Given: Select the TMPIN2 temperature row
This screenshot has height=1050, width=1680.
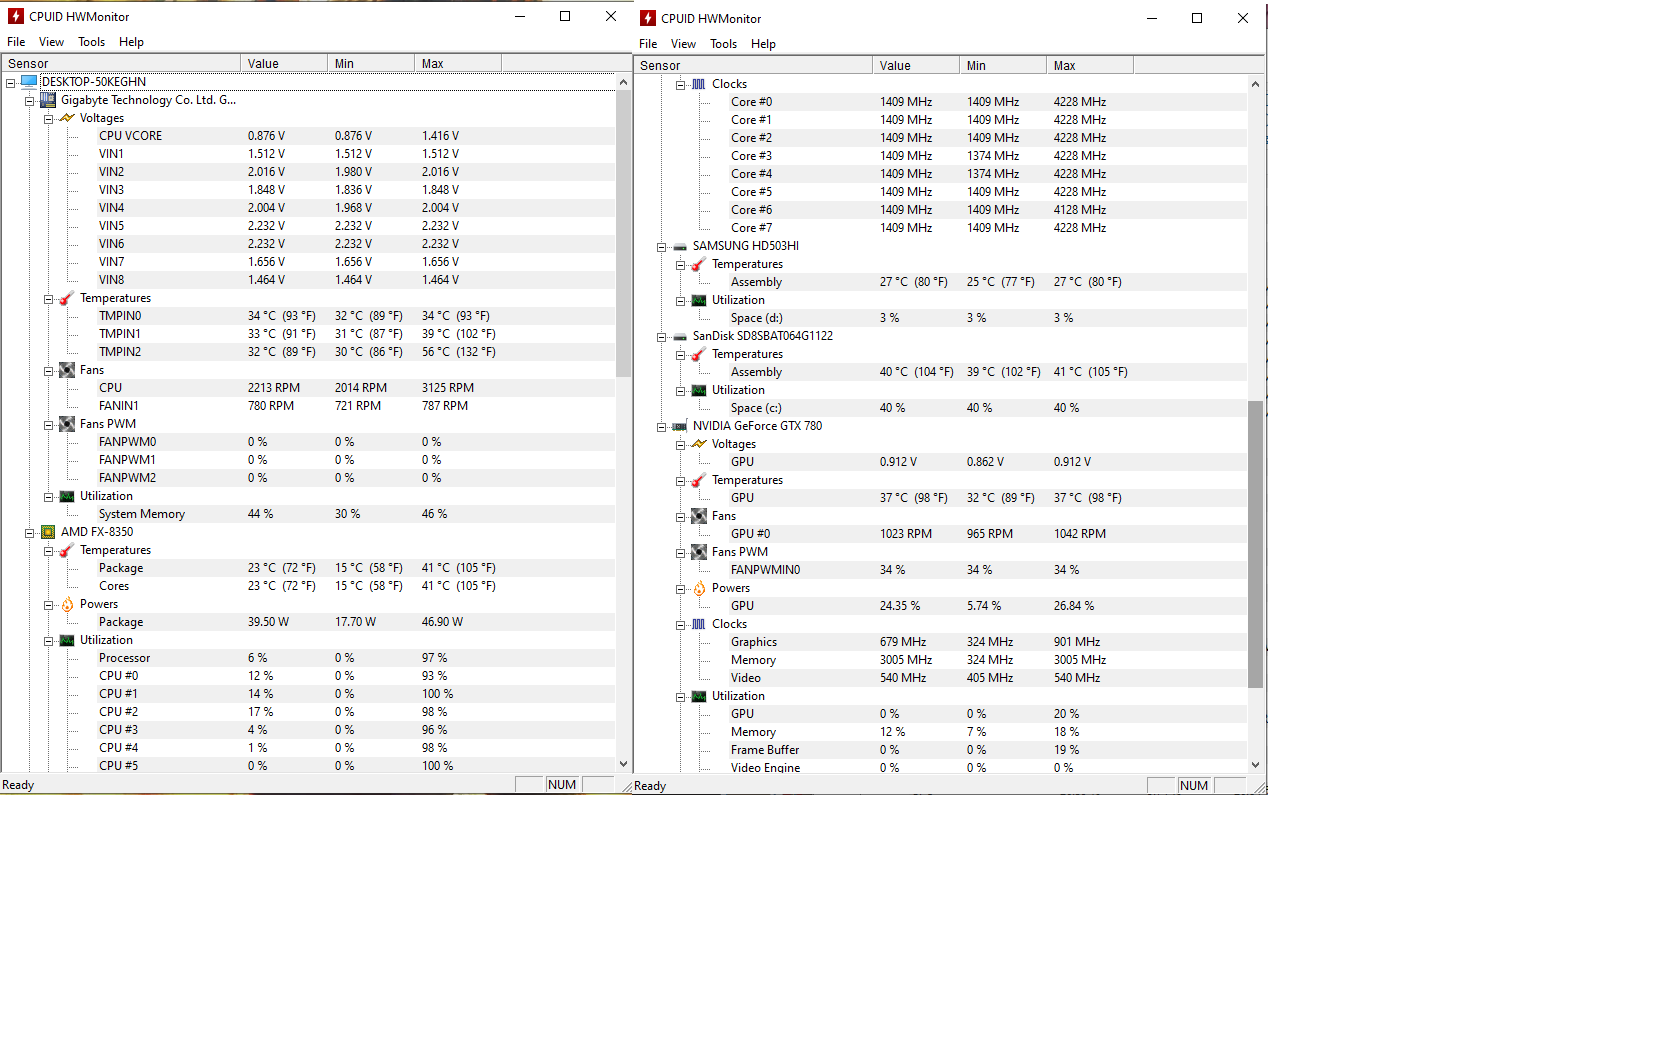Looking at the screenshot, I should click(x=308, y=352).
